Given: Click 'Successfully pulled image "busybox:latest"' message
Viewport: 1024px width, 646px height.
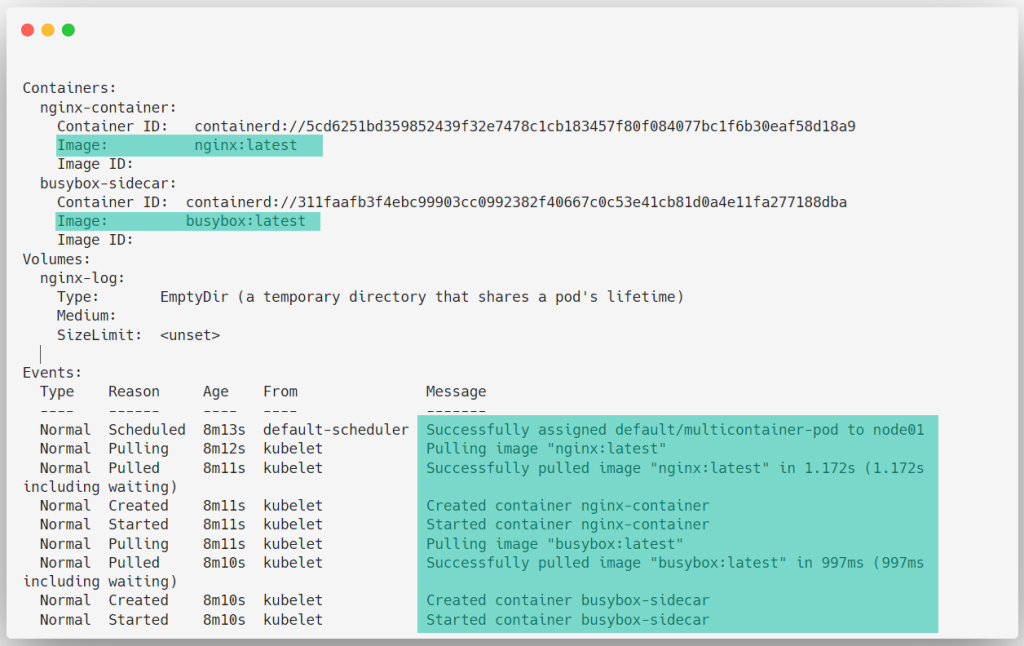Looking at the screenshot, I should tap(675, 562).
